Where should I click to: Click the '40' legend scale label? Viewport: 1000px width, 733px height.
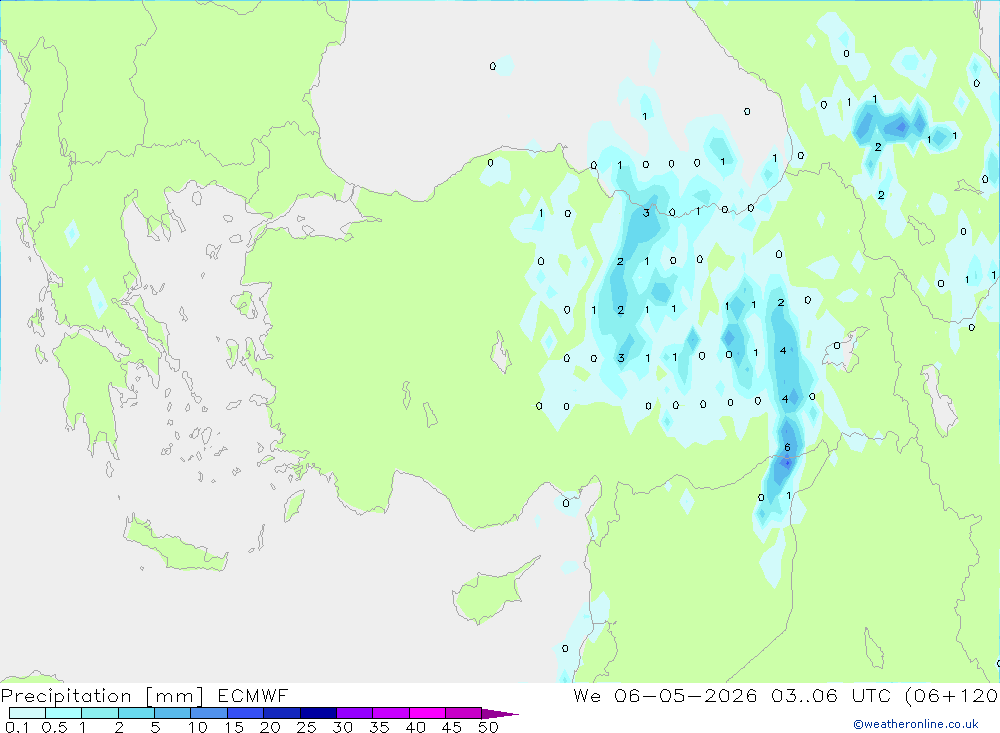pos(415,727)
